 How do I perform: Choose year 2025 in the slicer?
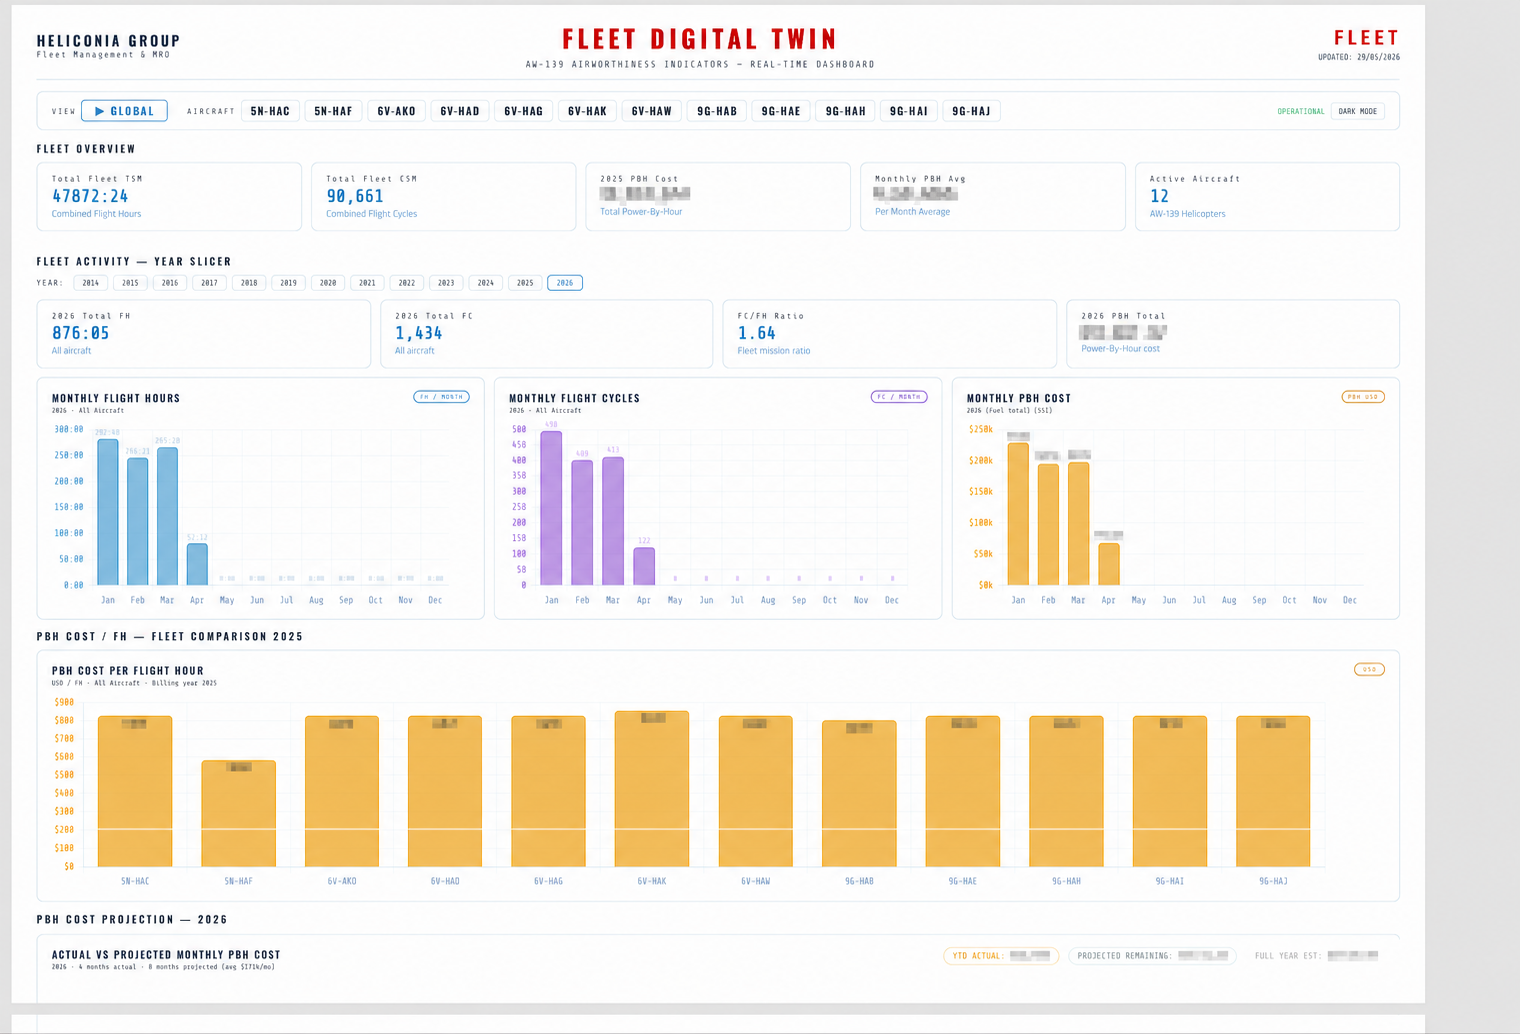point(525,283)
